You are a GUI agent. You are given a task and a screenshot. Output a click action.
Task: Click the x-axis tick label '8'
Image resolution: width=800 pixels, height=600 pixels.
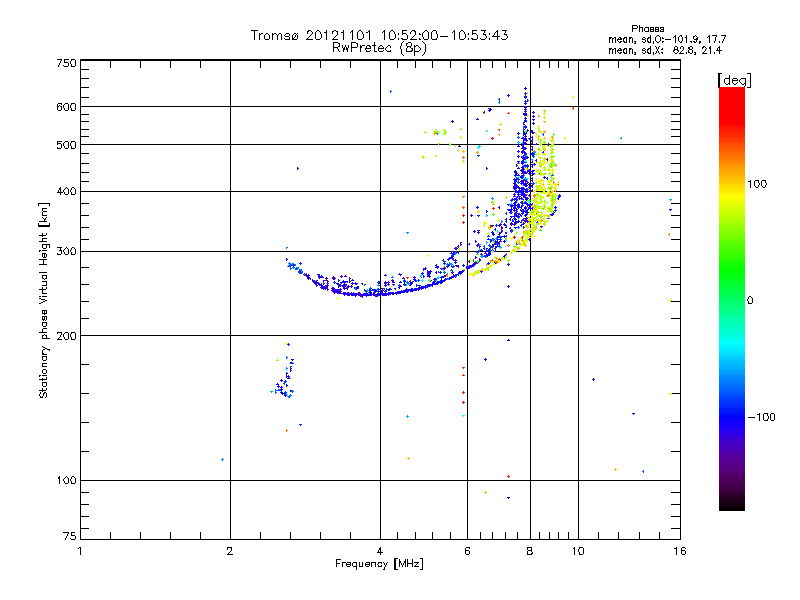[530, 551]
